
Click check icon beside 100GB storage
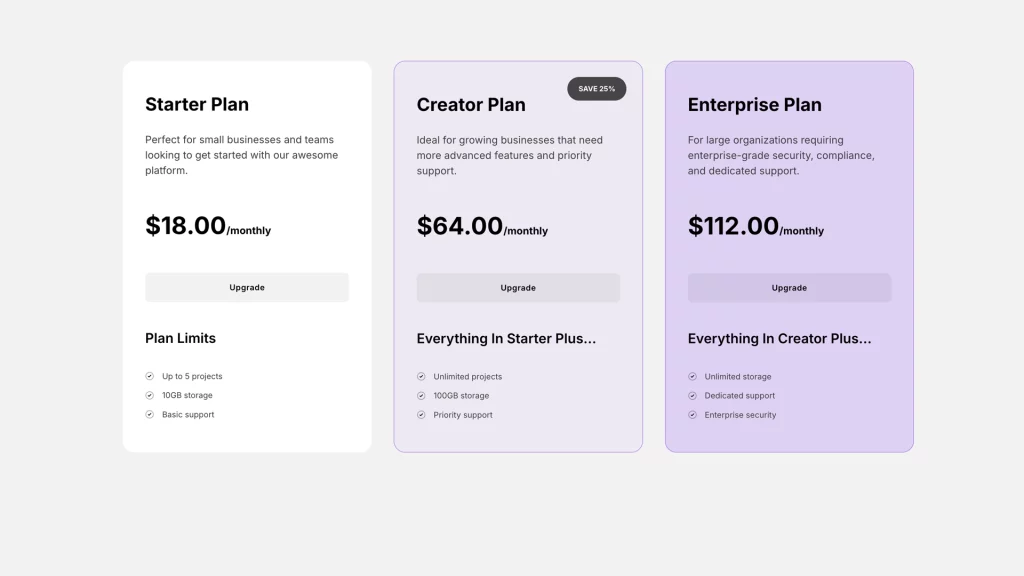point(421,396)
